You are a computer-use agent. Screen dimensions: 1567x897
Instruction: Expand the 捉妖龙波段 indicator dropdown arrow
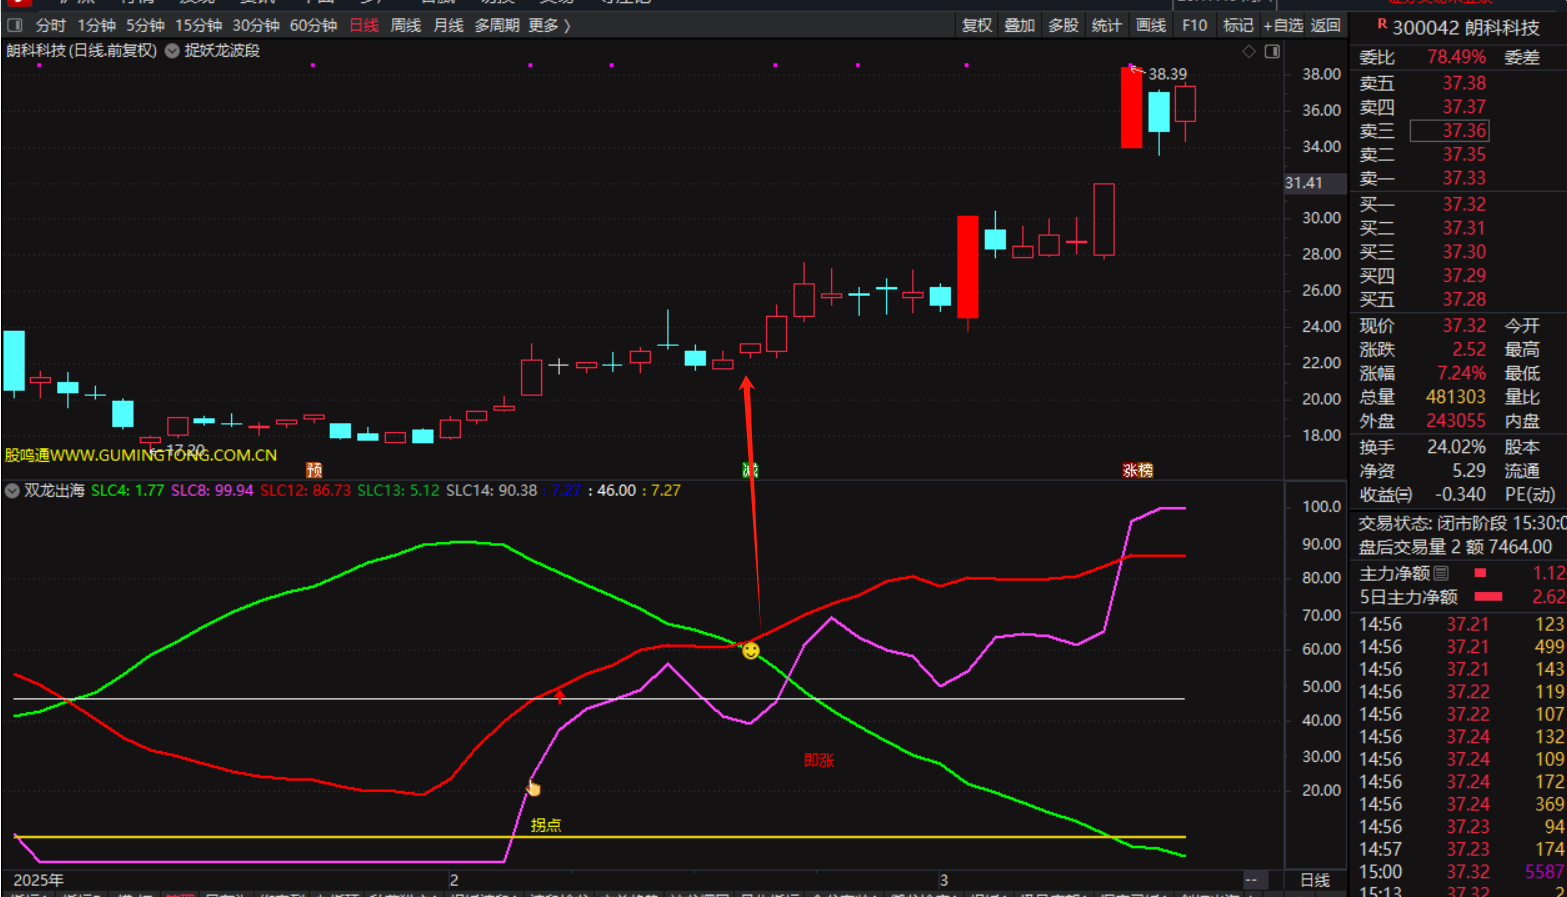pyautogui.click(x=172, y=51)
